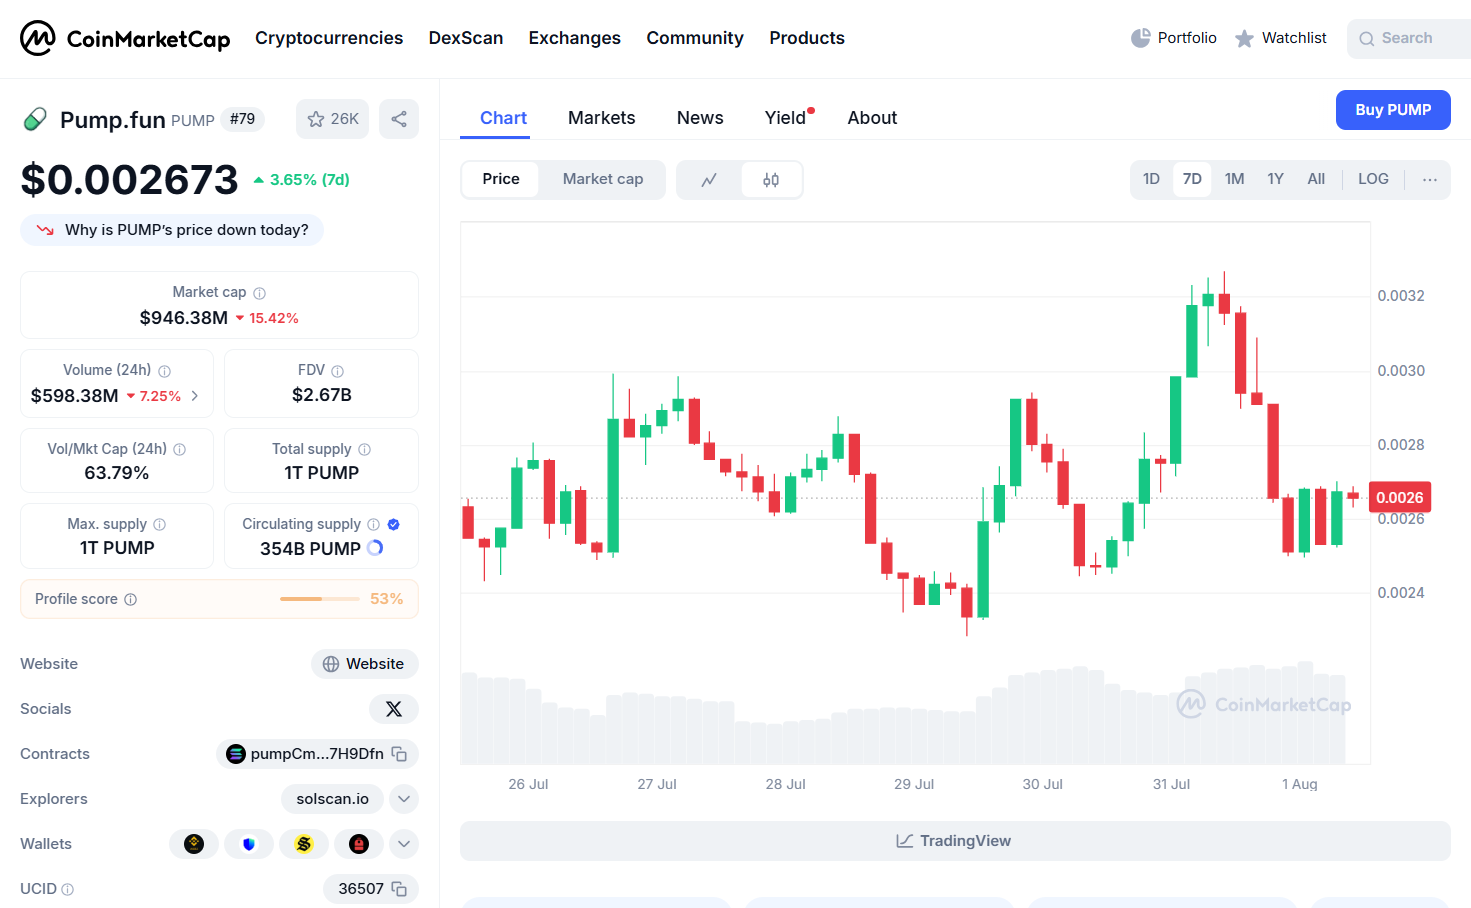1471x908 pixels.
Task: Select the red-black wallet icon
Action: coord(359,844)
